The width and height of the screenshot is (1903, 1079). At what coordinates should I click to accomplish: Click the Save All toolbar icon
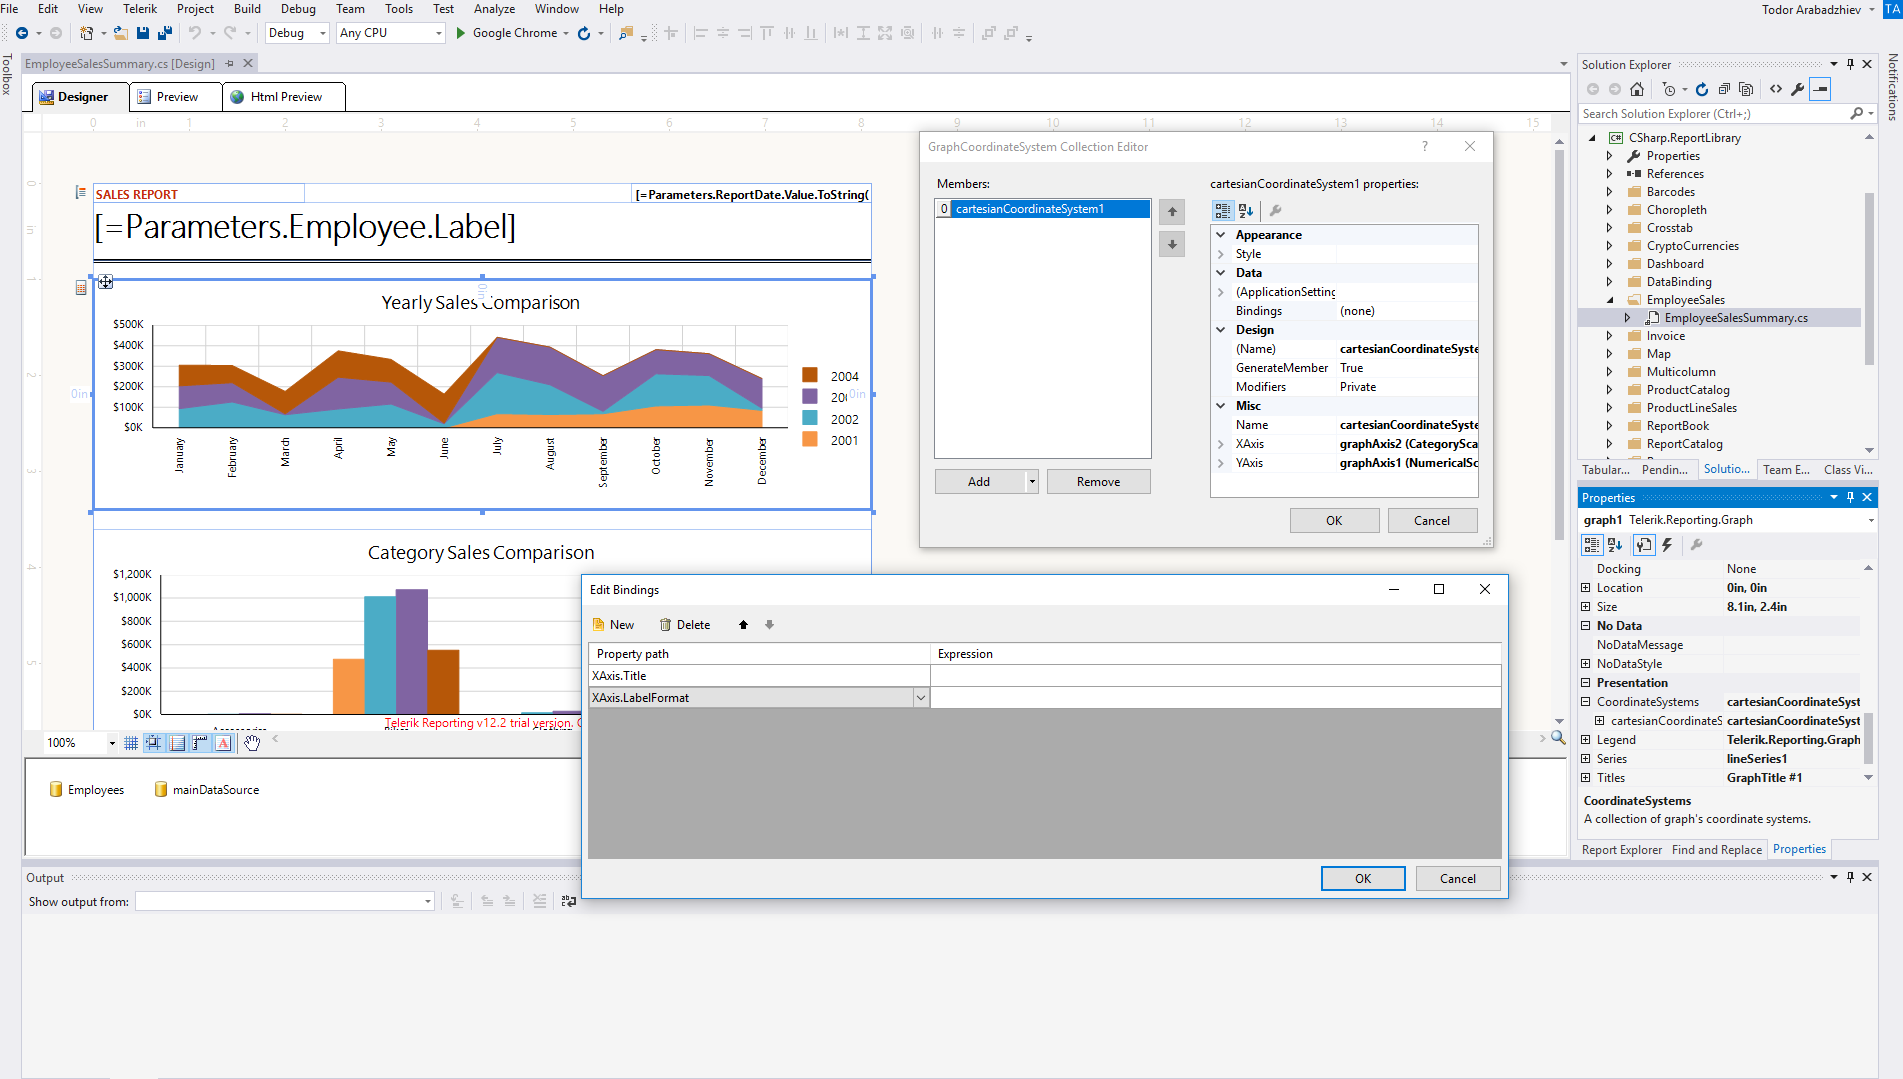(165, 33)
